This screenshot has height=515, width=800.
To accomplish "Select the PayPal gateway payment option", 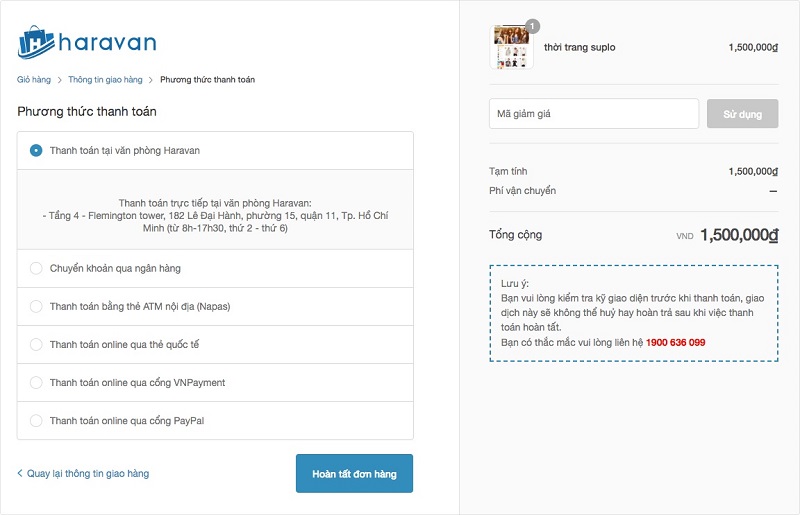I will (36, 421).
